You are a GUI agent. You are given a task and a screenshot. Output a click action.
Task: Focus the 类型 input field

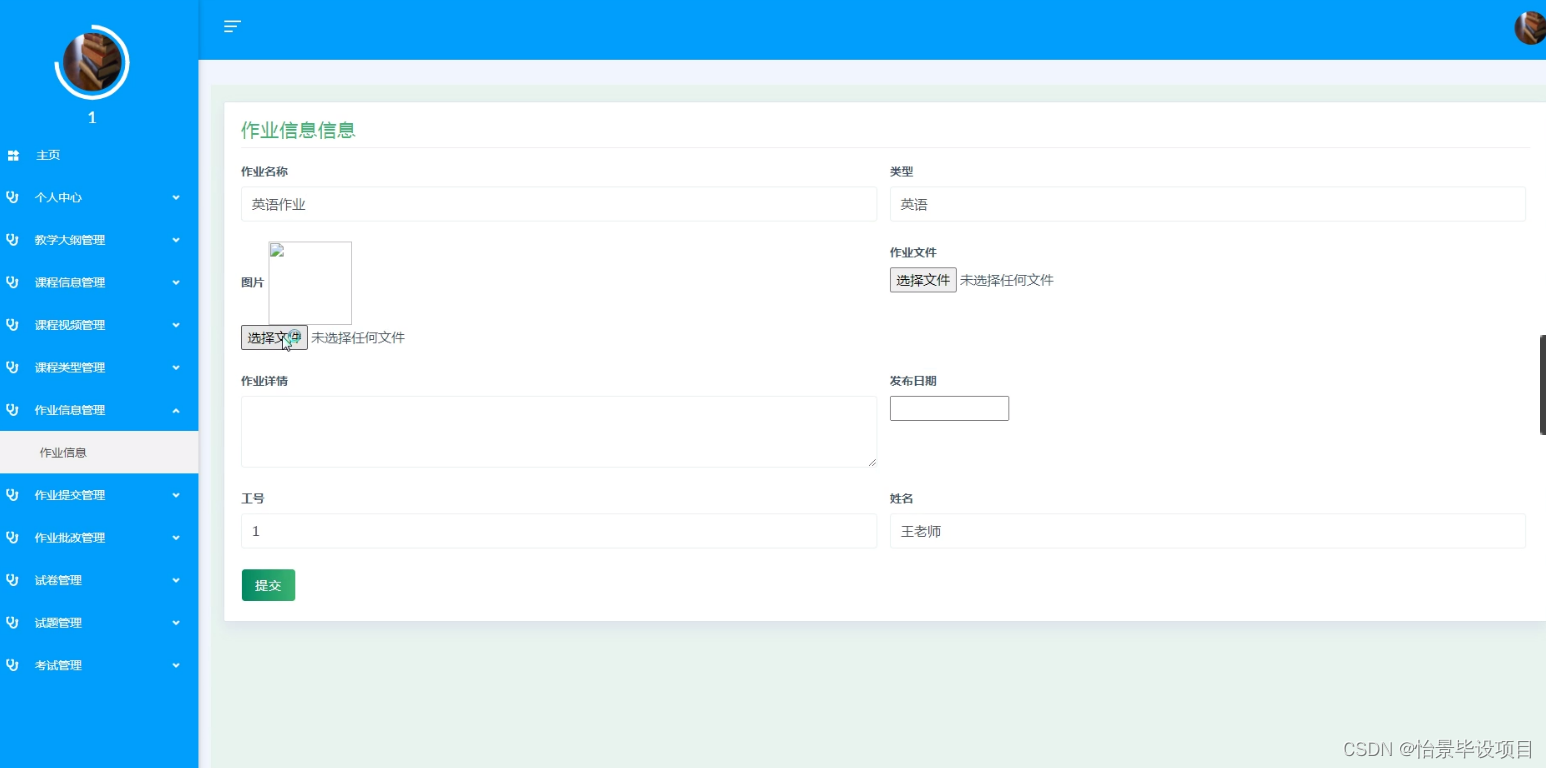(1208, 204)
